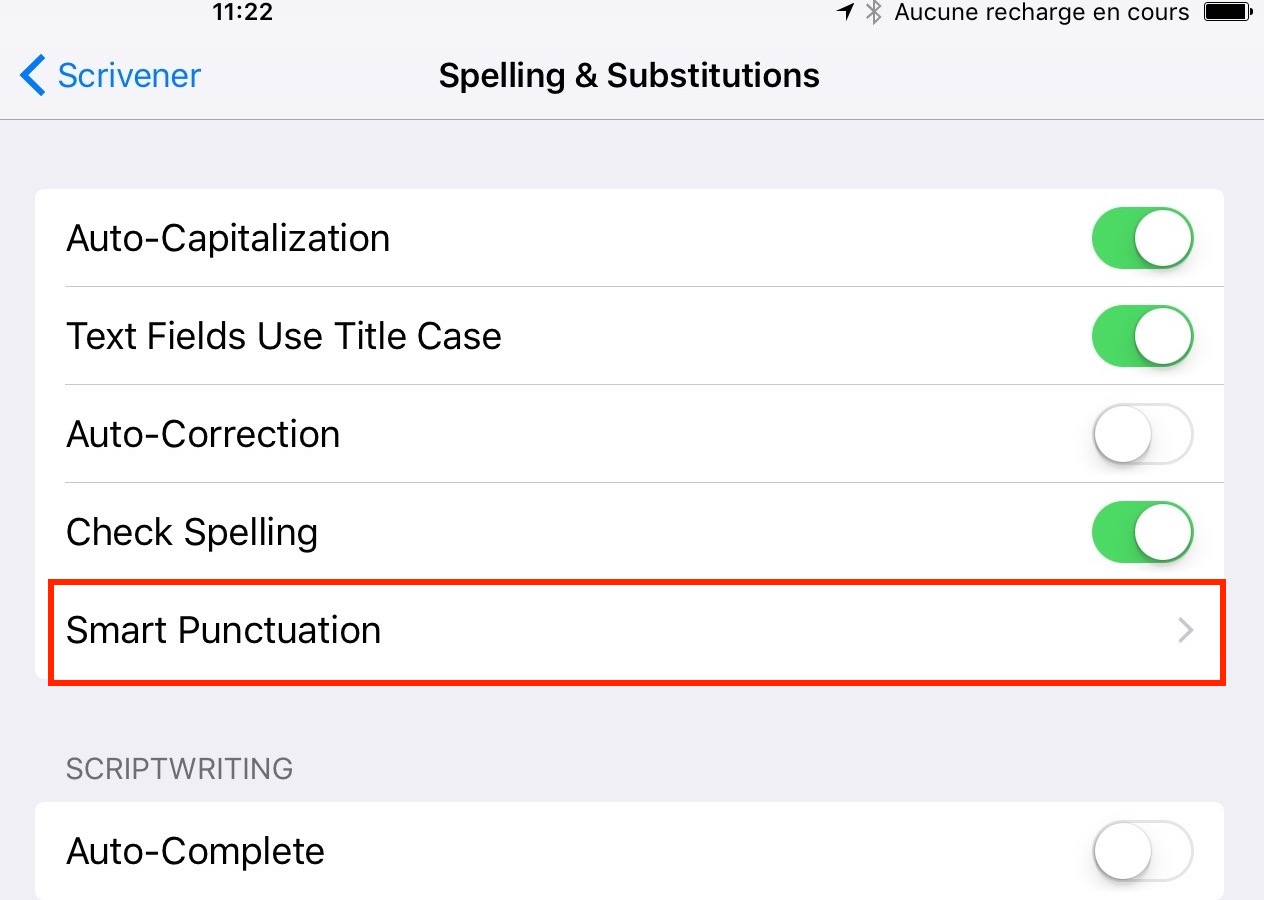Tap the Spelling & Substitutions title
The height and width of the screenshot is (900, 1264).
[628, 74]
